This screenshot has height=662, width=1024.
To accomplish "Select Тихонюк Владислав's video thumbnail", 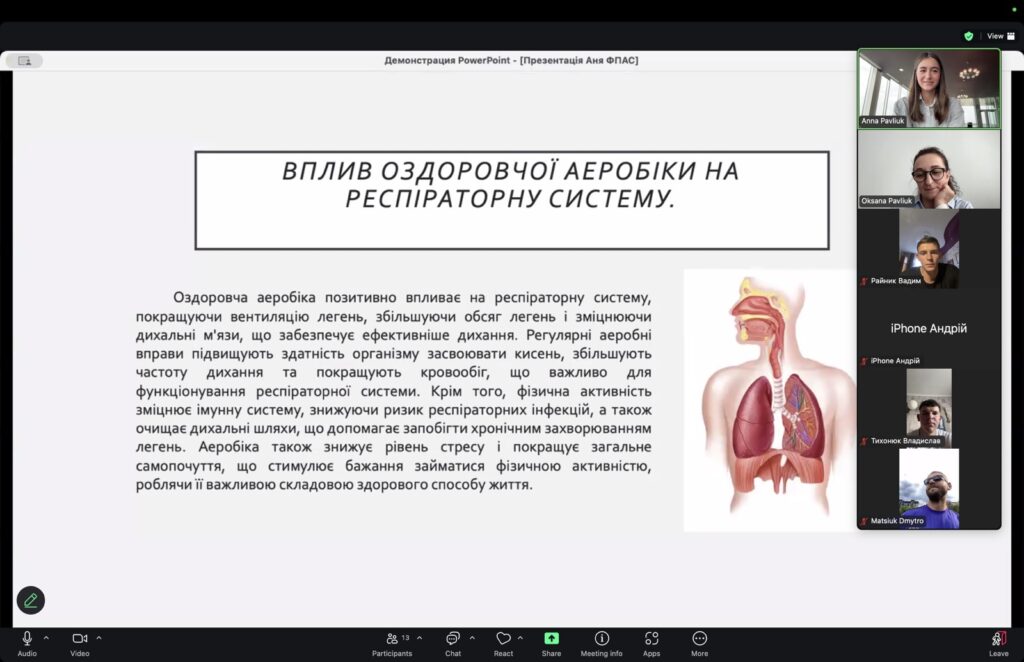I will tap(929, 409).
